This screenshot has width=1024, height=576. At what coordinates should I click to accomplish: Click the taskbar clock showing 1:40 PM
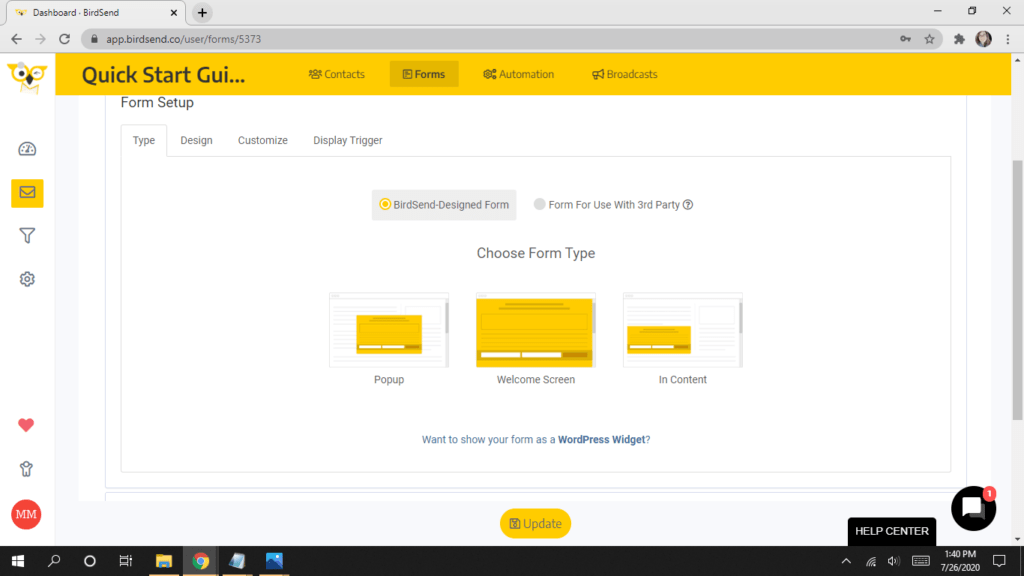[x=960, y=561]
